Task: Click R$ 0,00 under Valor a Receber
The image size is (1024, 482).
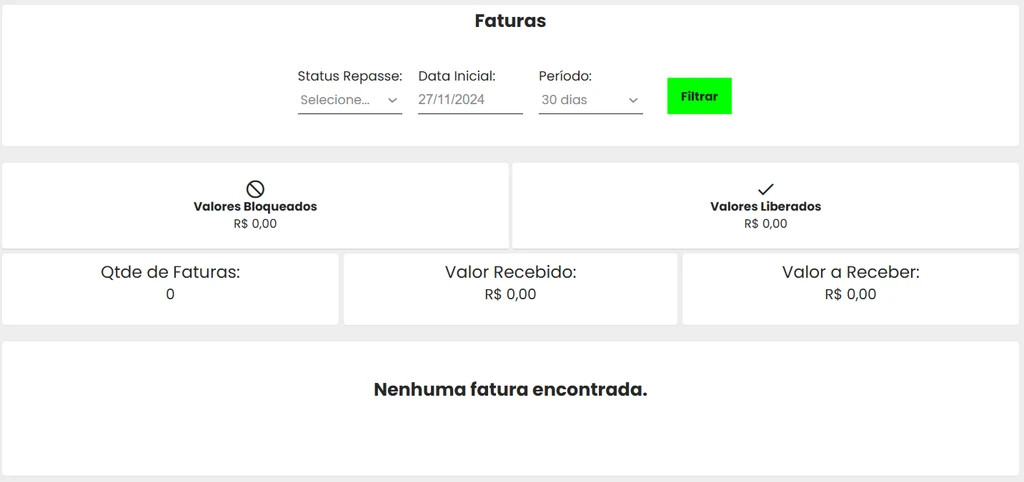Action: tap(850, 295)
